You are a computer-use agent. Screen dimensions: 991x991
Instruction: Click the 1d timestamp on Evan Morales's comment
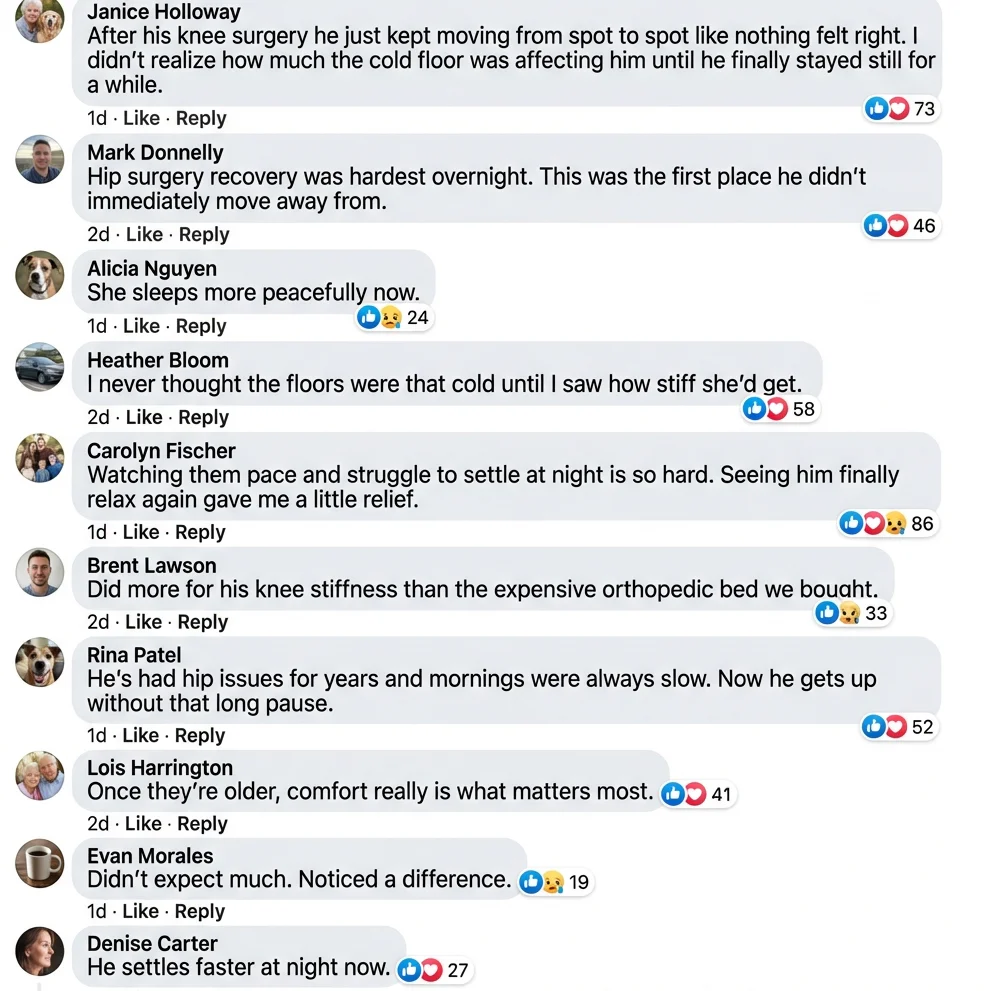click(x=96, y=911)
